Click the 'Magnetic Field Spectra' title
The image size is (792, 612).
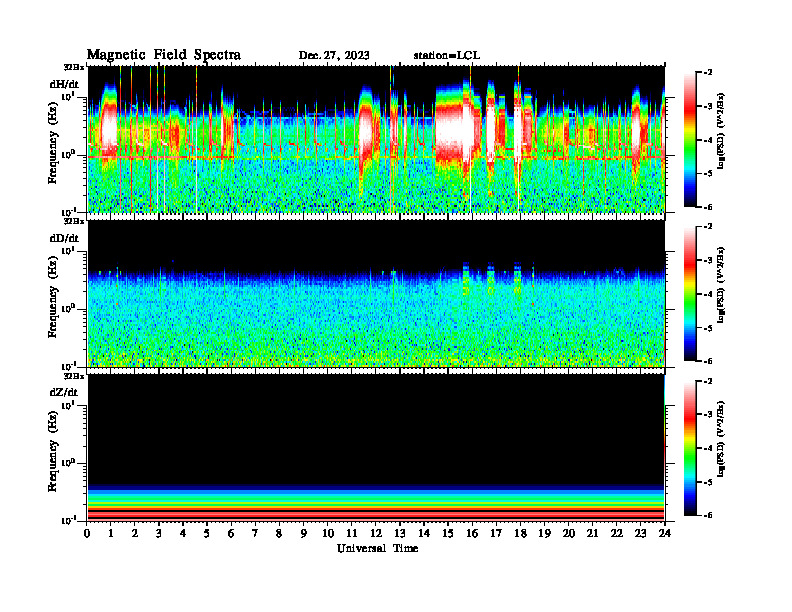pyautogui.click(x=164, y=55)
